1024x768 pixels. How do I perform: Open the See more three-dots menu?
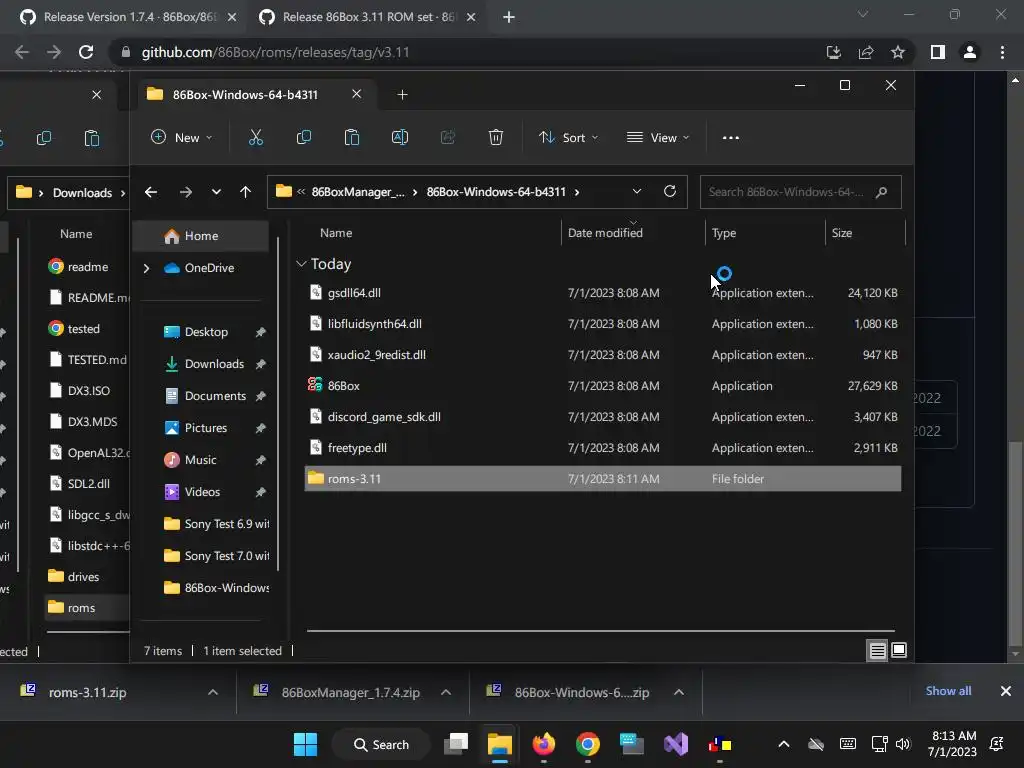731,138
